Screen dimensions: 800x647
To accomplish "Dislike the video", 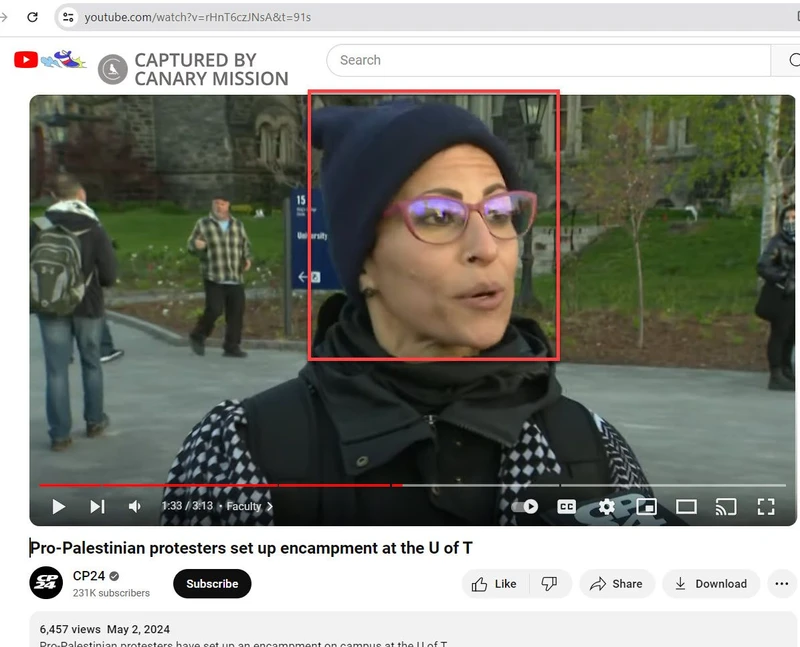I will point(551,583).
